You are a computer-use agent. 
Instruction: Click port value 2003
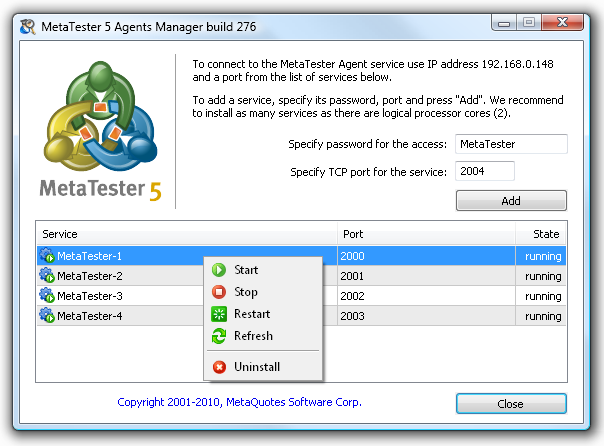[x=352, y=316]
